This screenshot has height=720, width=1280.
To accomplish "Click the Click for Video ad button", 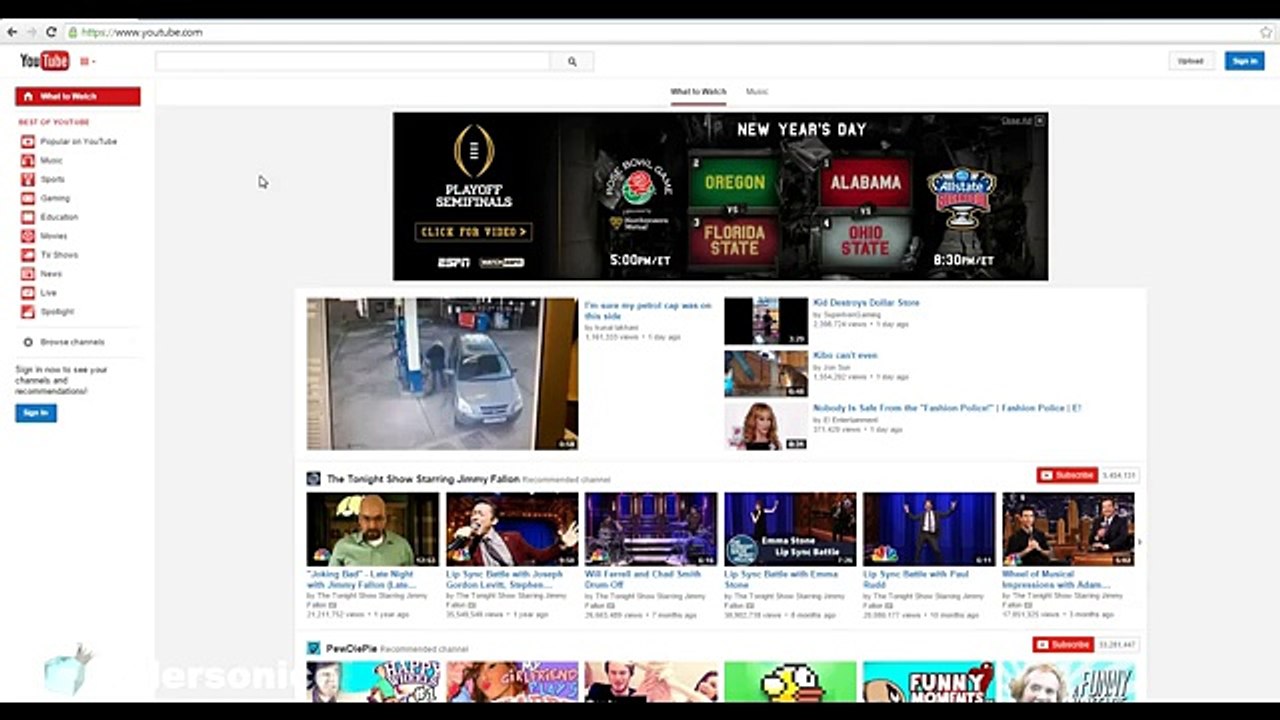I will point(473,232).
